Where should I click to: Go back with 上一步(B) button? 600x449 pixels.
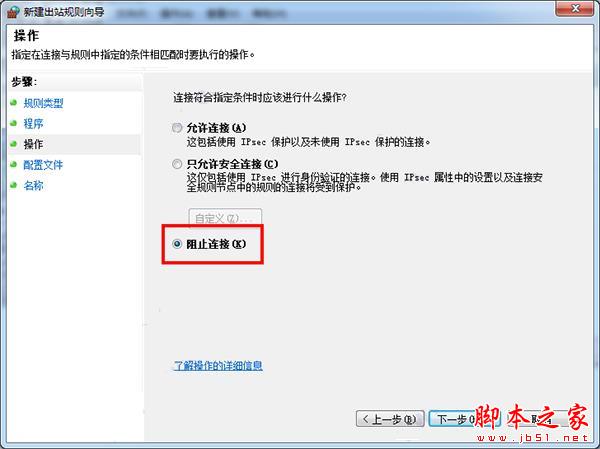pos(390,419)
